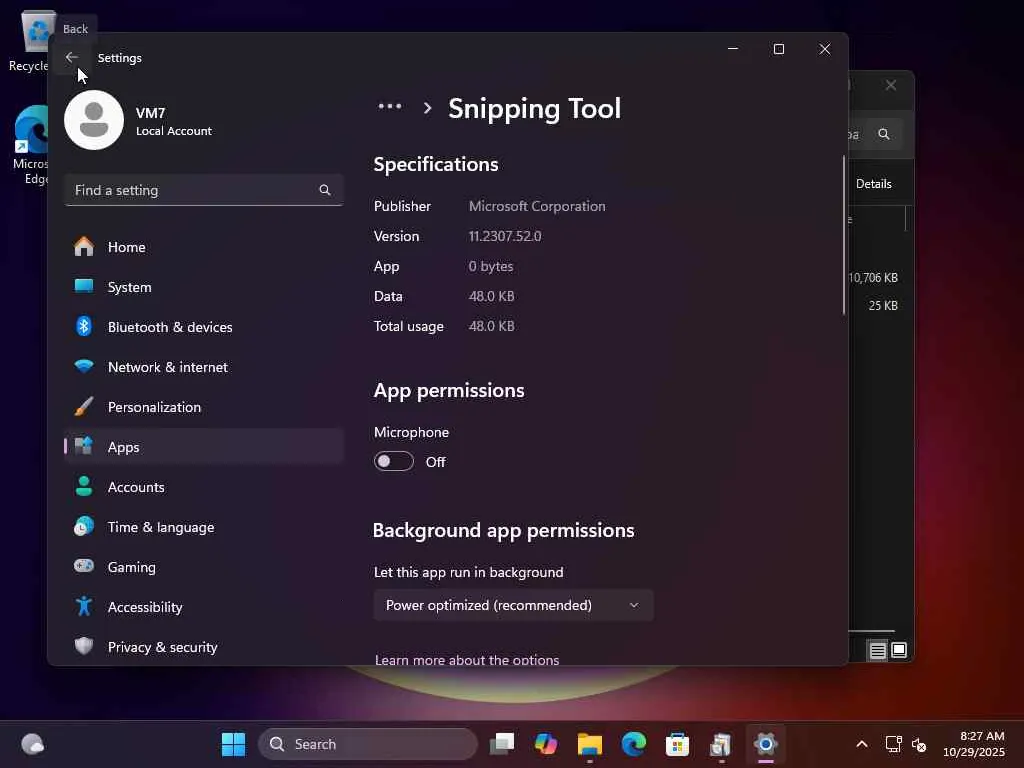Switch to details view in File Explorer

tap(878, 650)
